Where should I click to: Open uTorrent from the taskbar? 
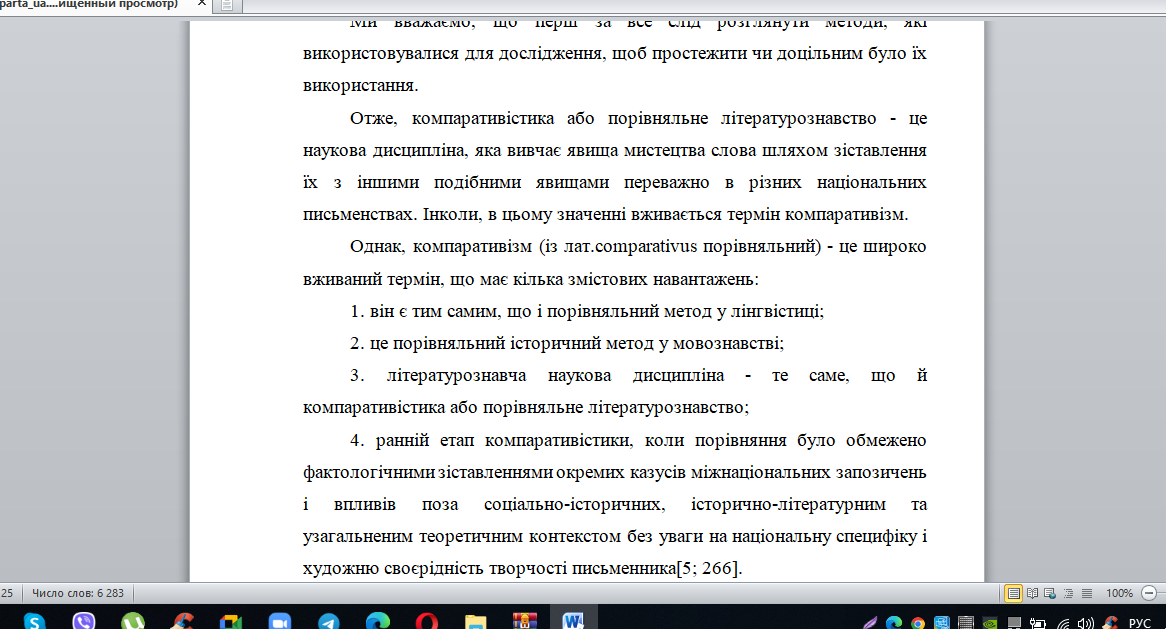[x=132, y=621]
